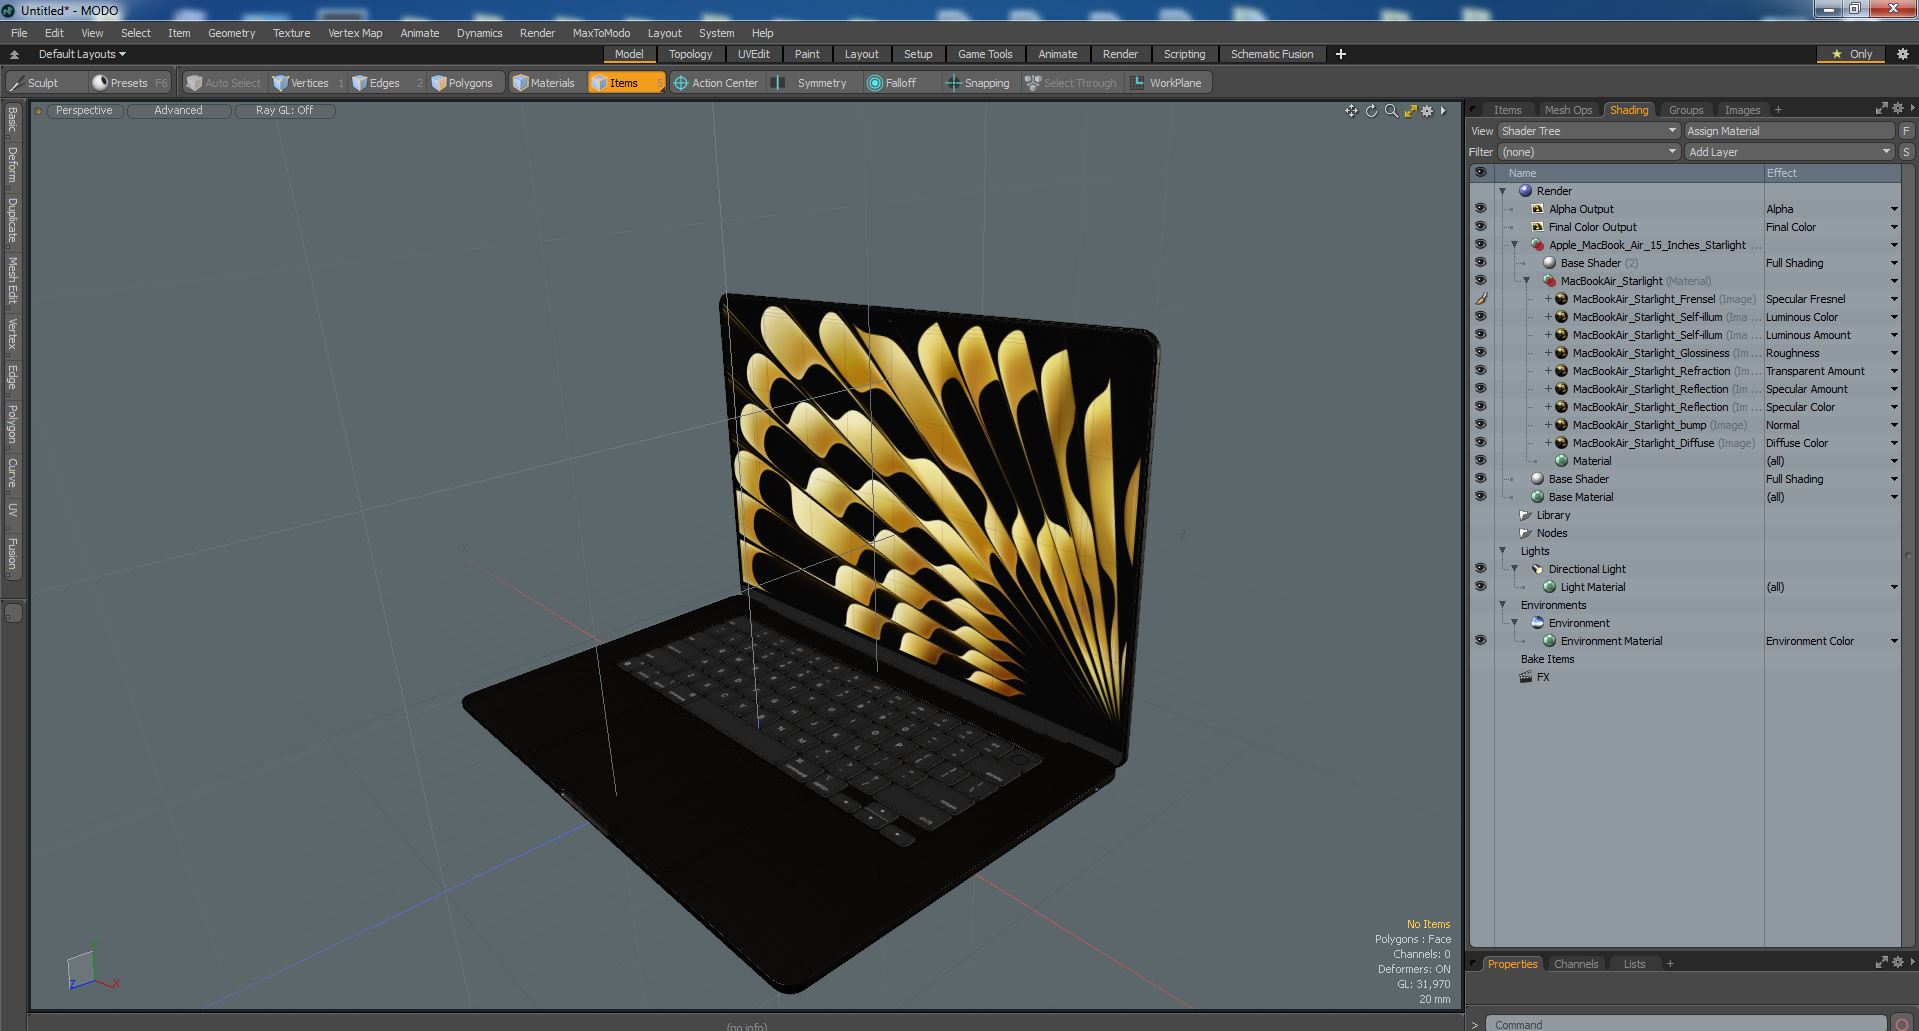
Task: Switch to the UVEdit layout tab
Action: coord(753,54)
